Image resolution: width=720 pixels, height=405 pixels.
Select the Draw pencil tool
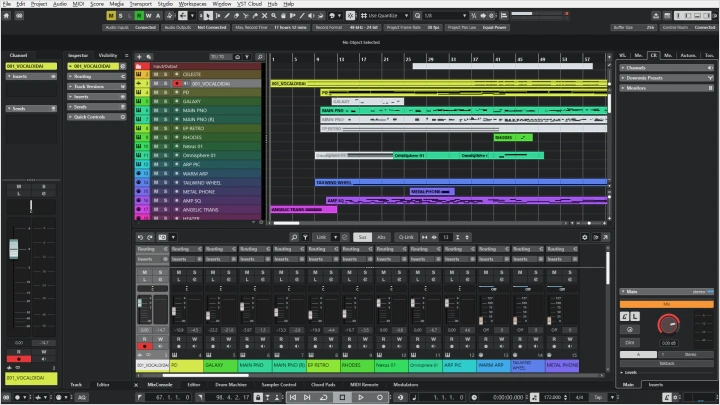pyautogui.click(x=227, y=16)
